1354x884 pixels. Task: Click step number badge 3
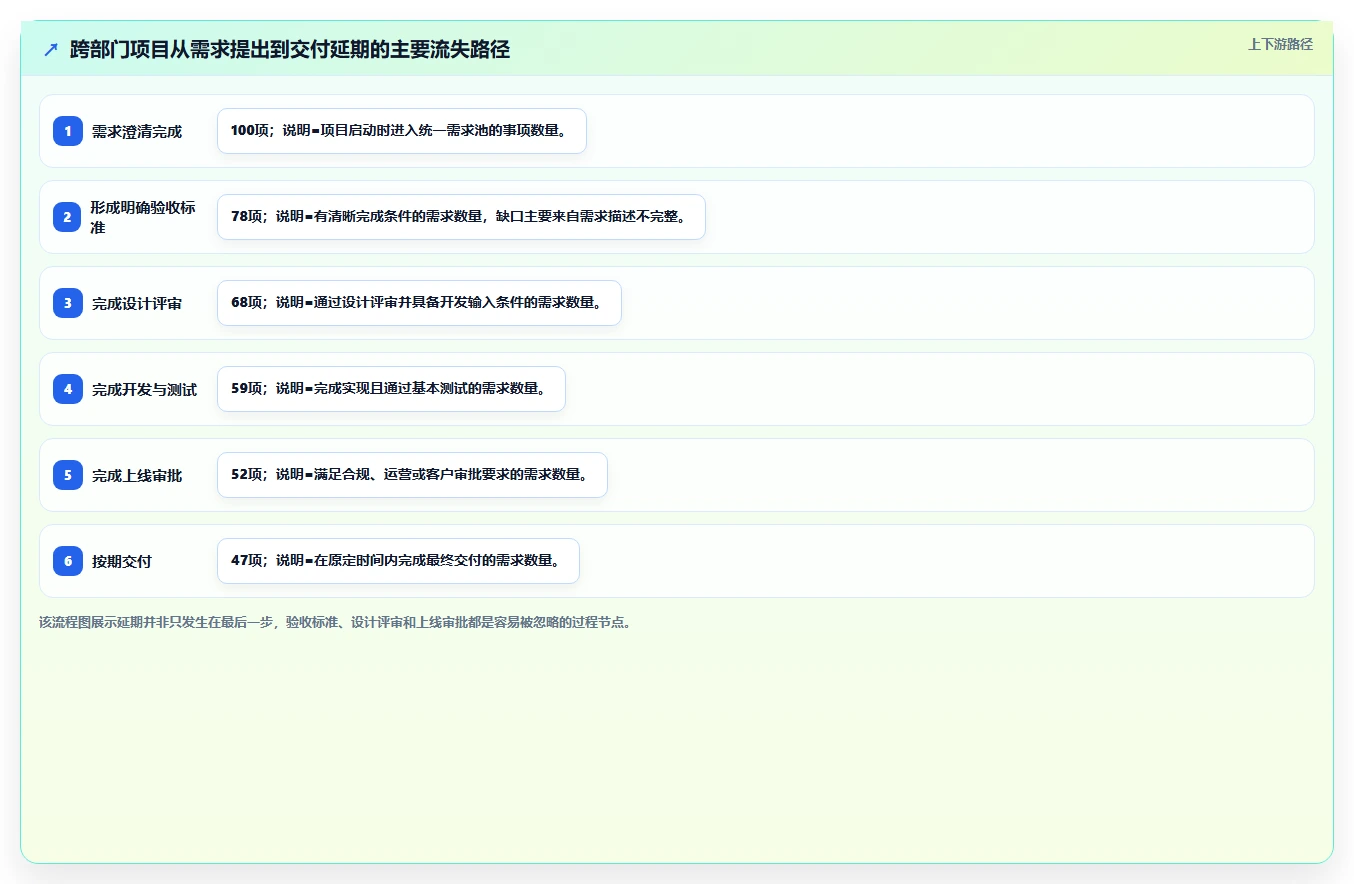[x=68, y=303]
